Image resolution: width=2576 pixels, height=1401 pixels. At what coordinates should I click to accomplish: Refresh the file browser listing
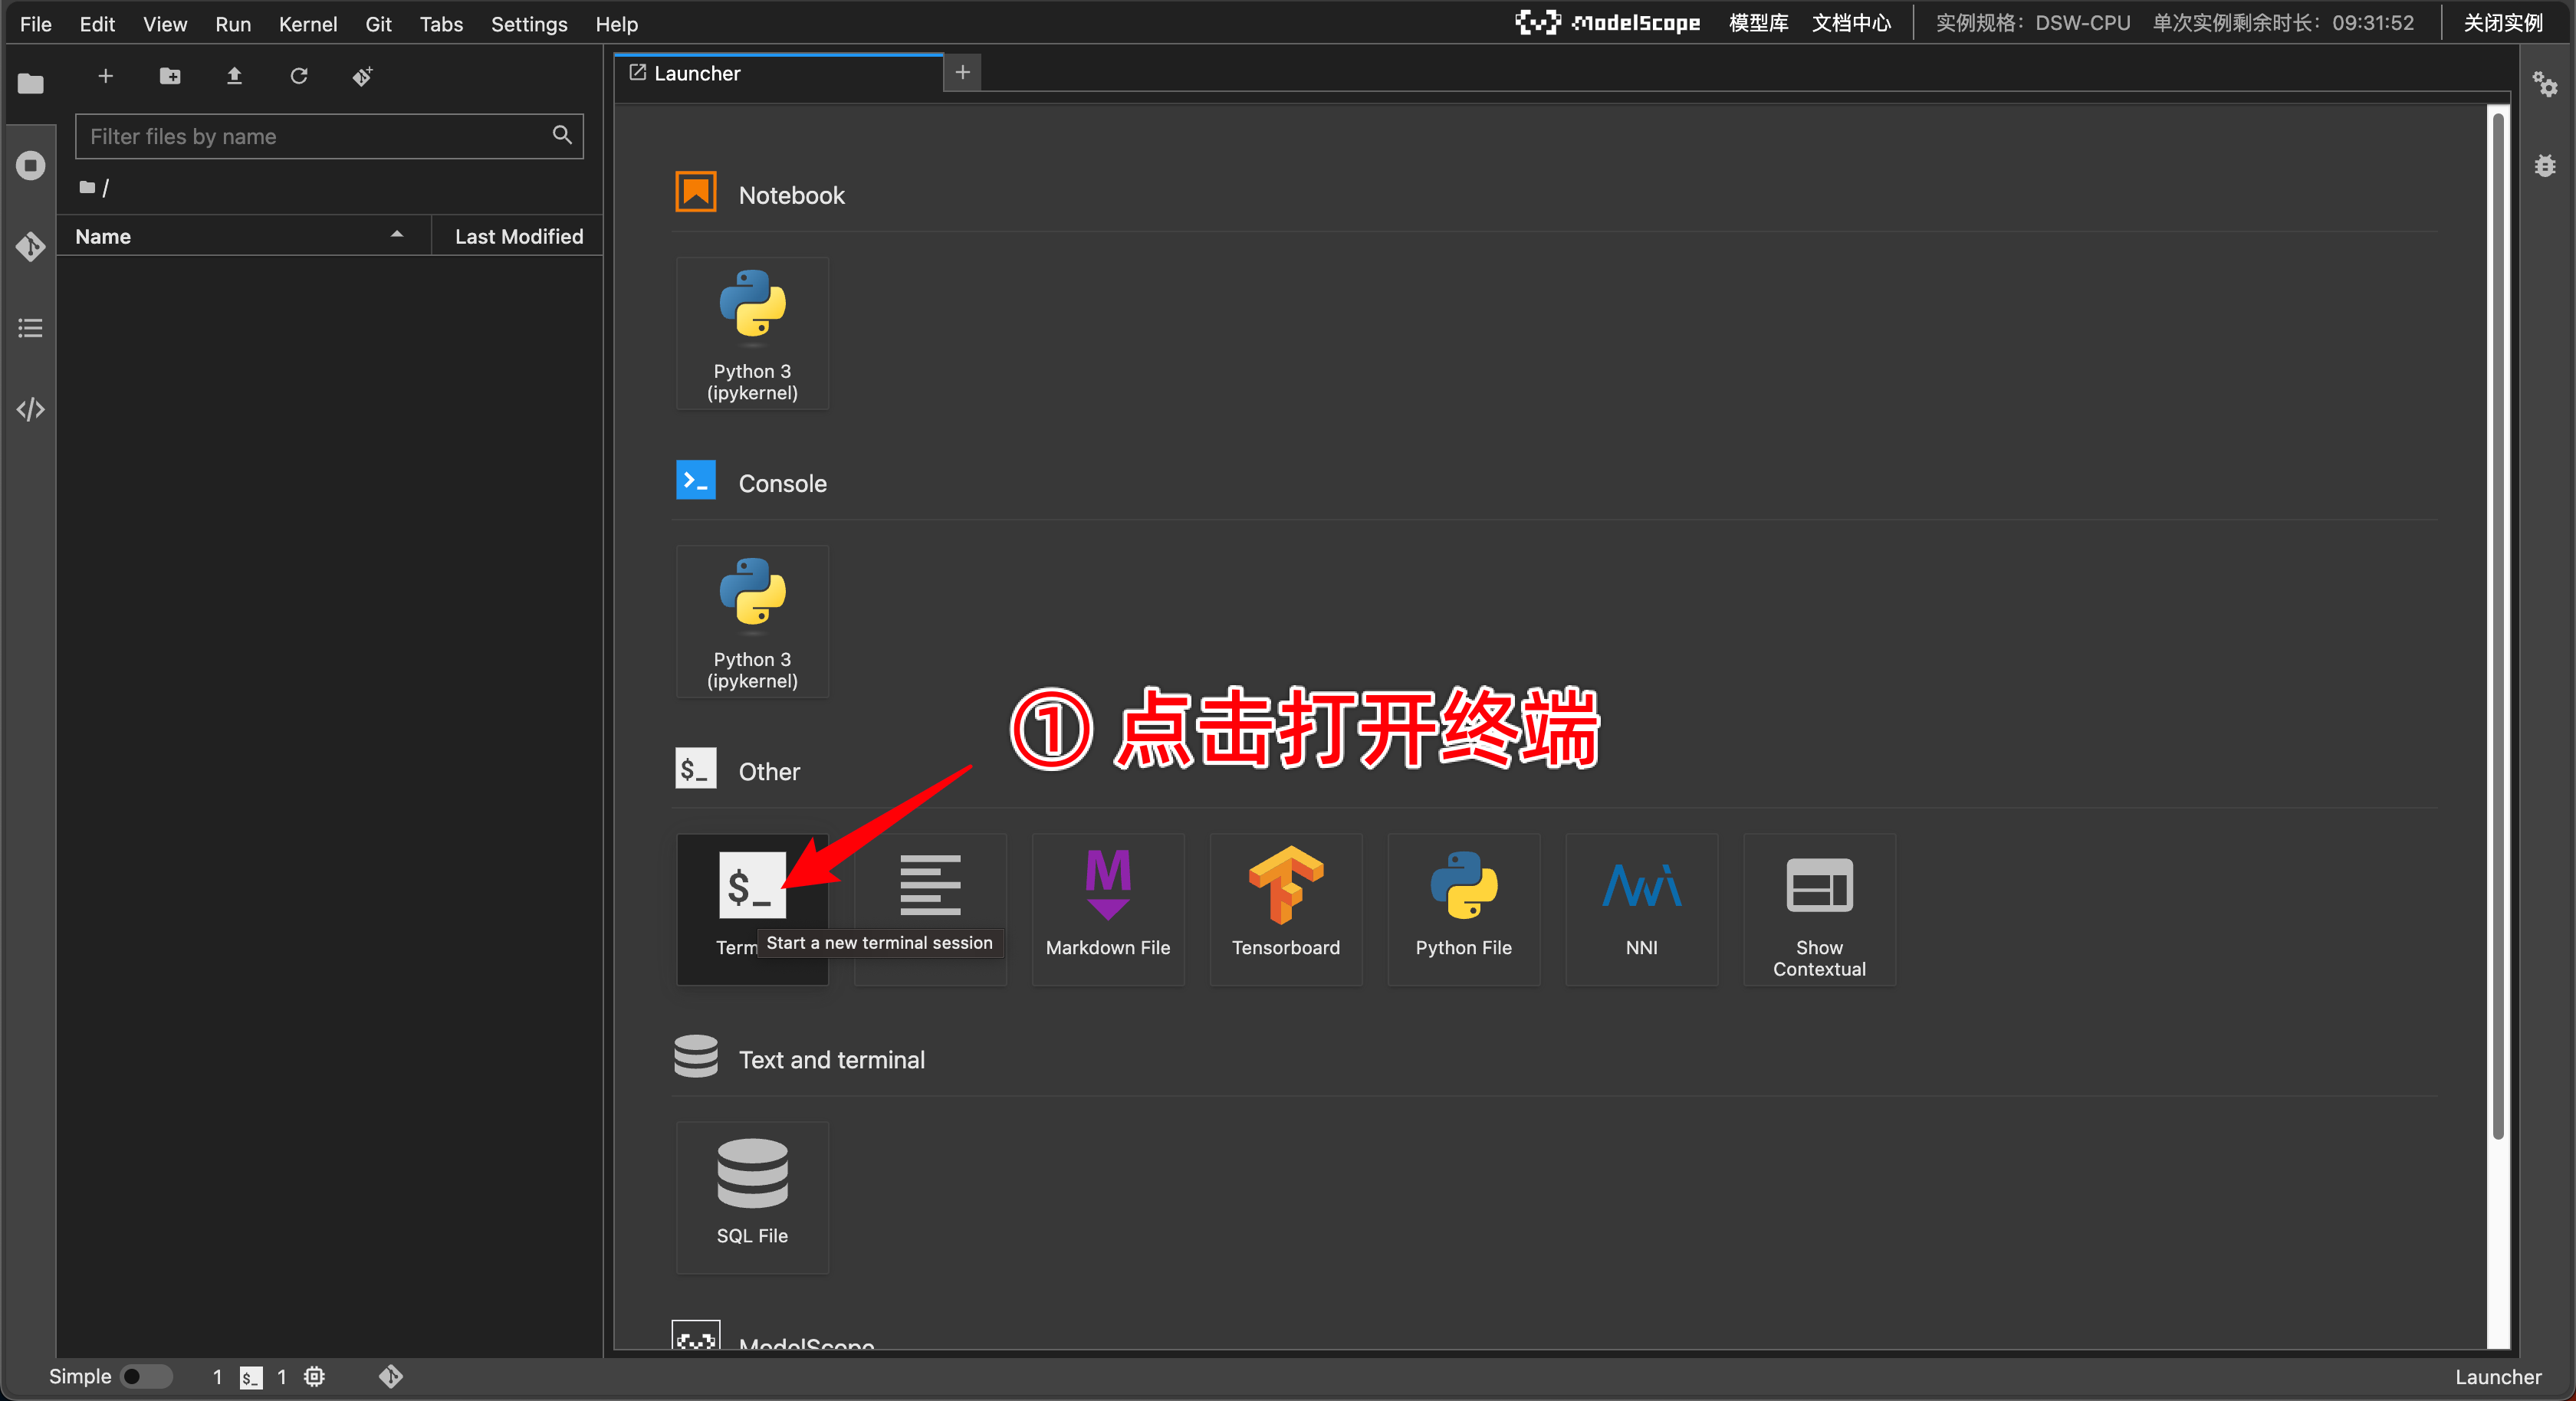click(x=299, y=76)
